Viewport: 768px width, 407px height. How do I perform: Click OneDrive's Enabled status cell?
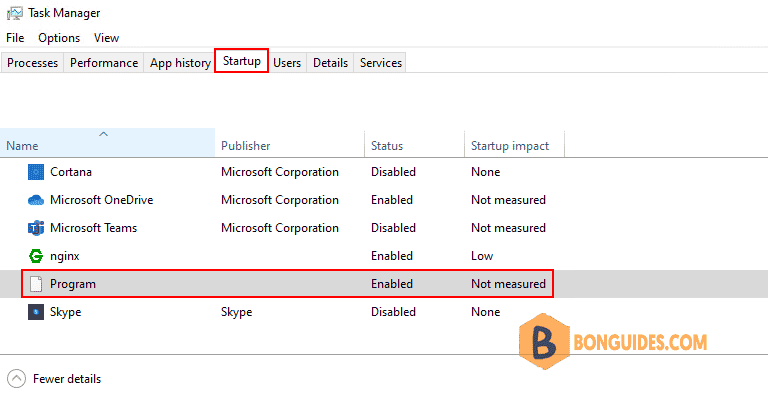click(x=392, y=200)
